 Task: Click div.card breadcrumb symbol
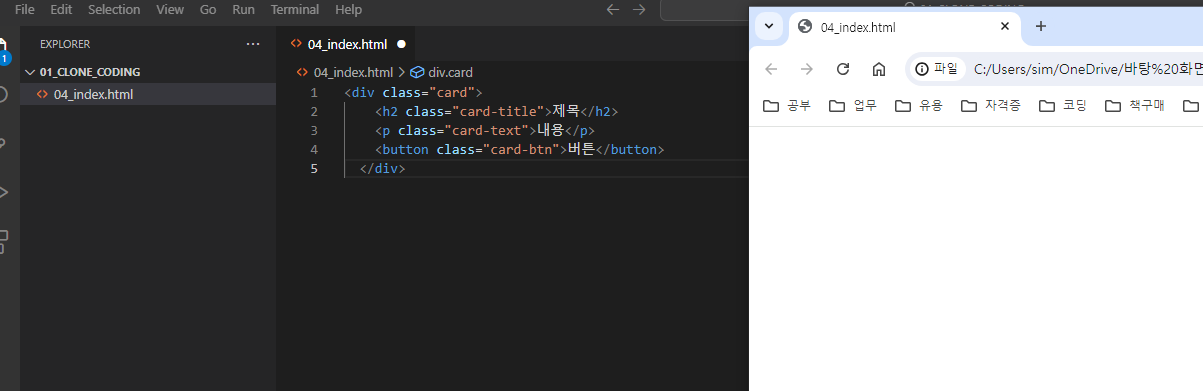click(441, 72)
